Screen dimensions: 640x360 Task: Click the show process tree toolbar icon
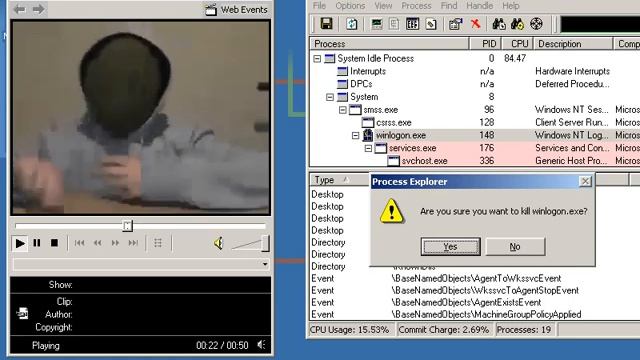click(x=394, y=24)
